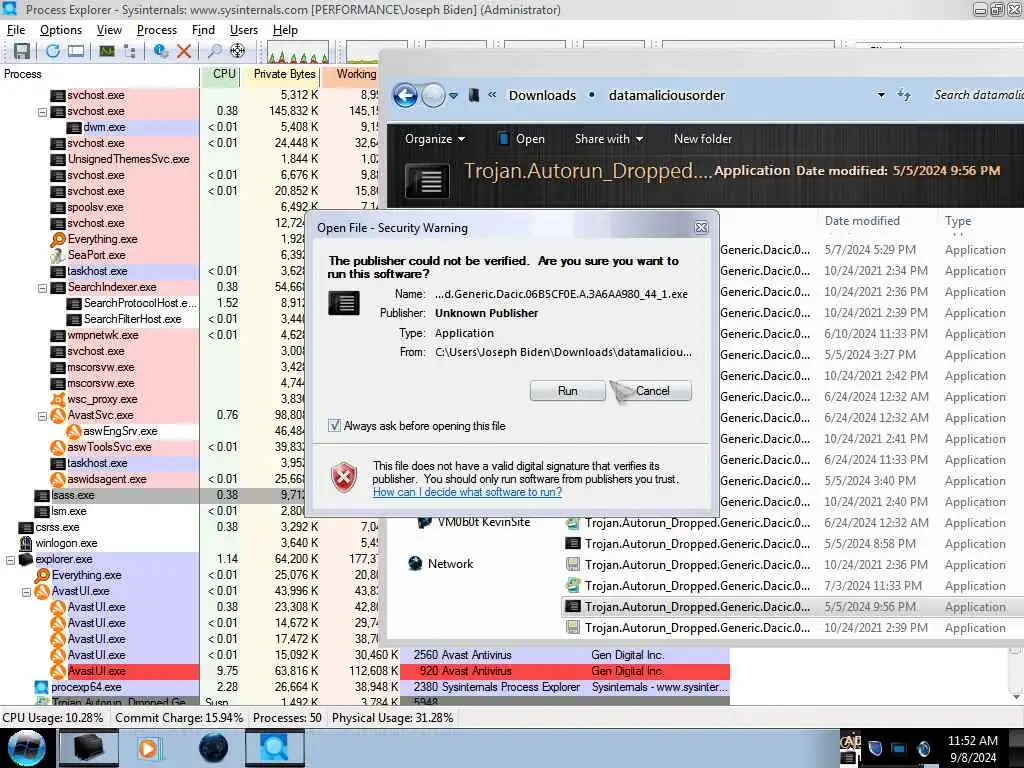Collapse the svchost.exe node containing dwm.exe
Screen dimensions: 1024x768
point(42,112)
